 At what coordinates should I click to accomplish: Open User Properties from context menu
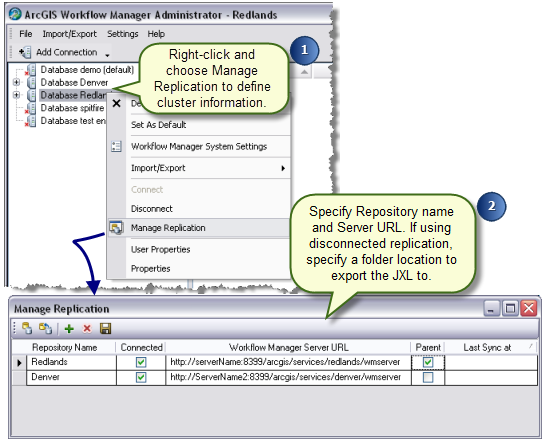pos(161,250)
